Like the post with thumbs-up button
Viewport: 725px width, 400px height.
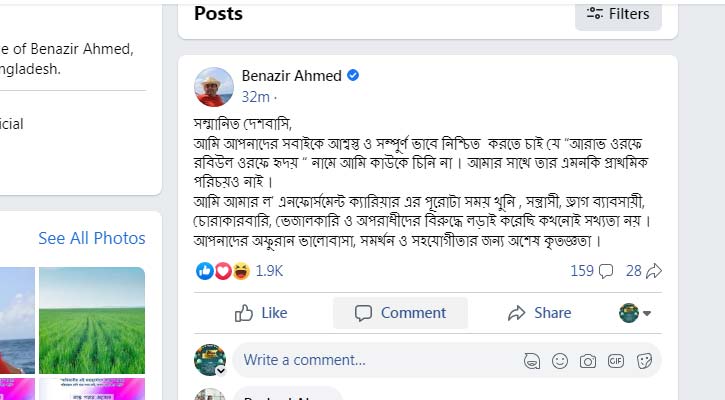(262, 313)
